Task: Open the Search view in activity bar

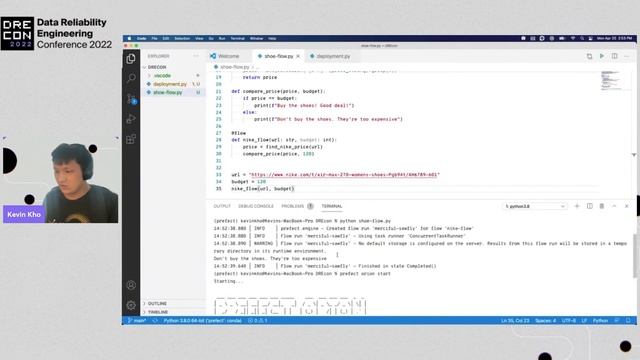Action: tap(131, 78)
